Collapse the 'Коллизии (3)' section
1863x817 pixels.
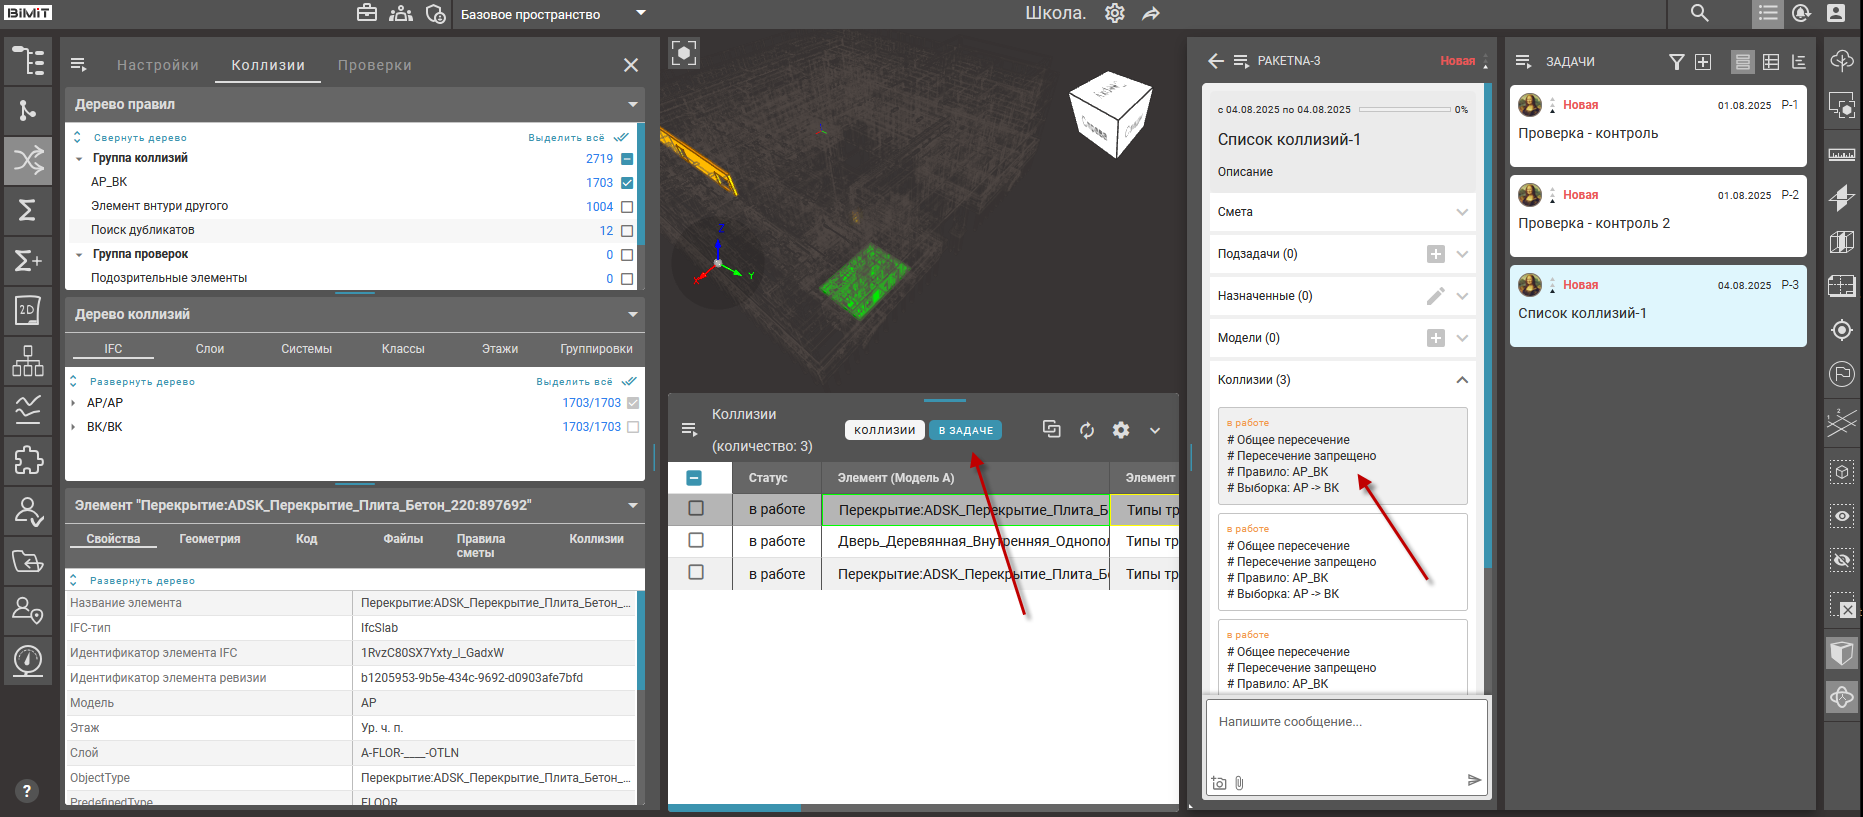1462,380
